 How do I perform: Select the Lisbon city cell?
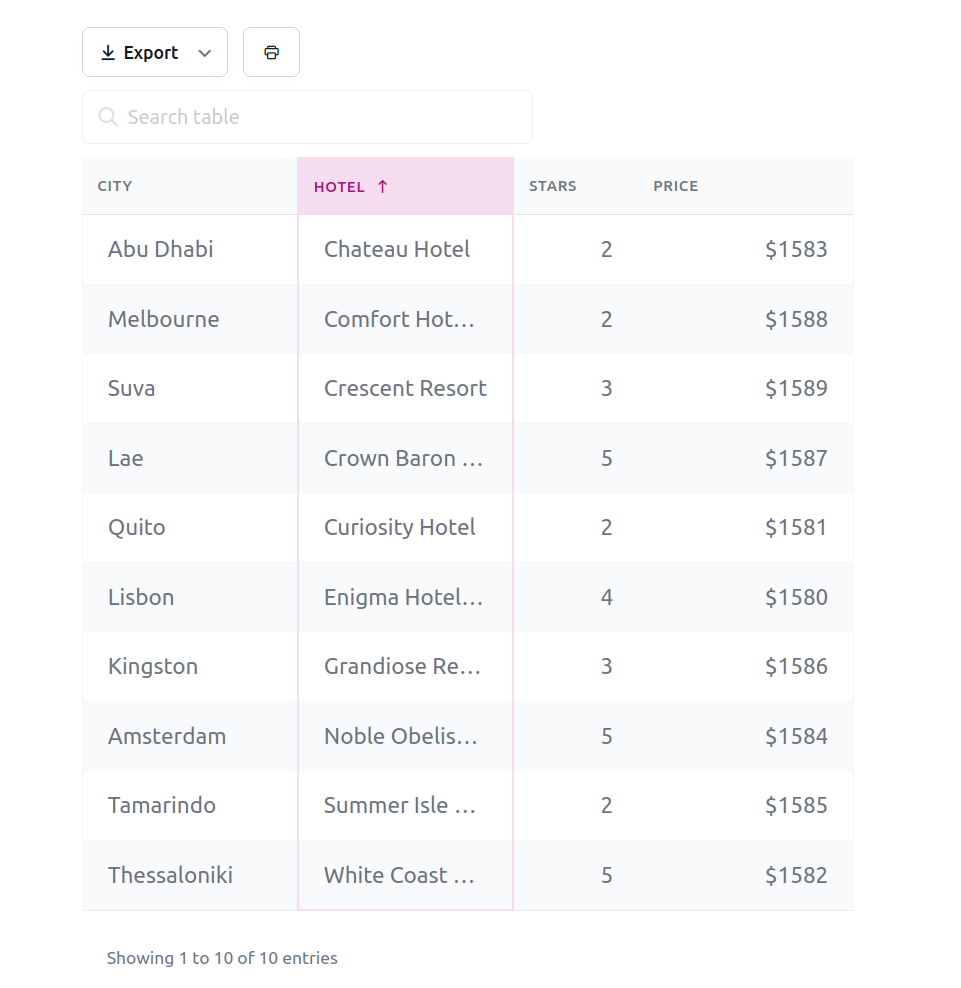[190, 597]
